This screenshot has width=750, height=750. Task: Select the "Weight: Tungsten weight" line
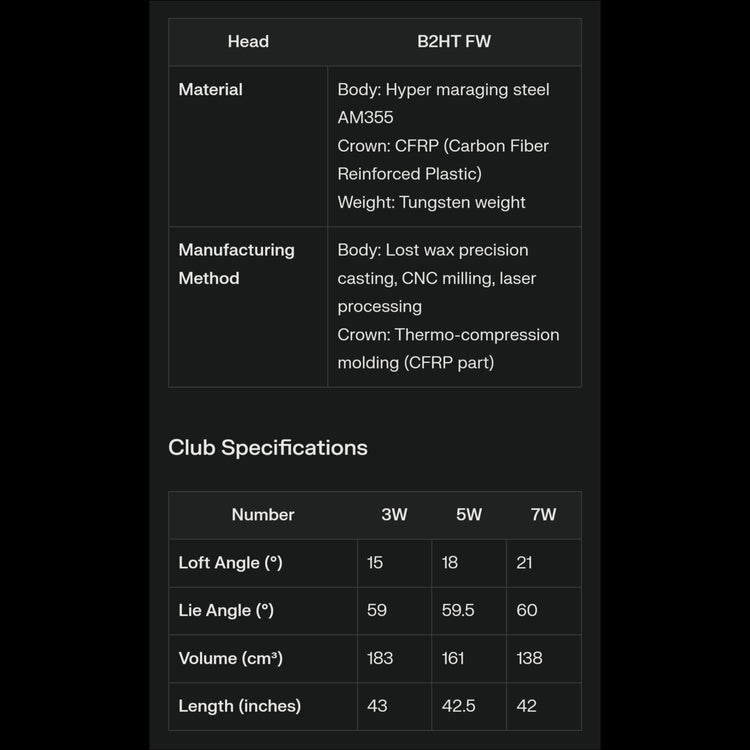click(431, 202)
